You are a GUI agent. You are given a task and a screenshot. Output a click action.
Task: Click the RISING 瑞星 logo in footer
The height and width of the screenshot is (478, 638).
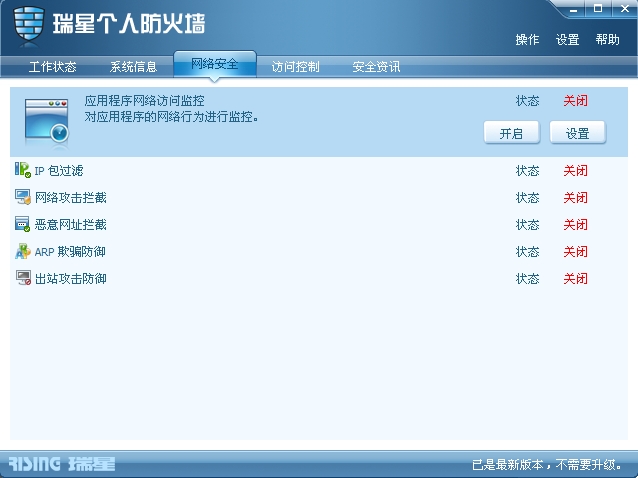pyautogui.click(x=62, y=464)
